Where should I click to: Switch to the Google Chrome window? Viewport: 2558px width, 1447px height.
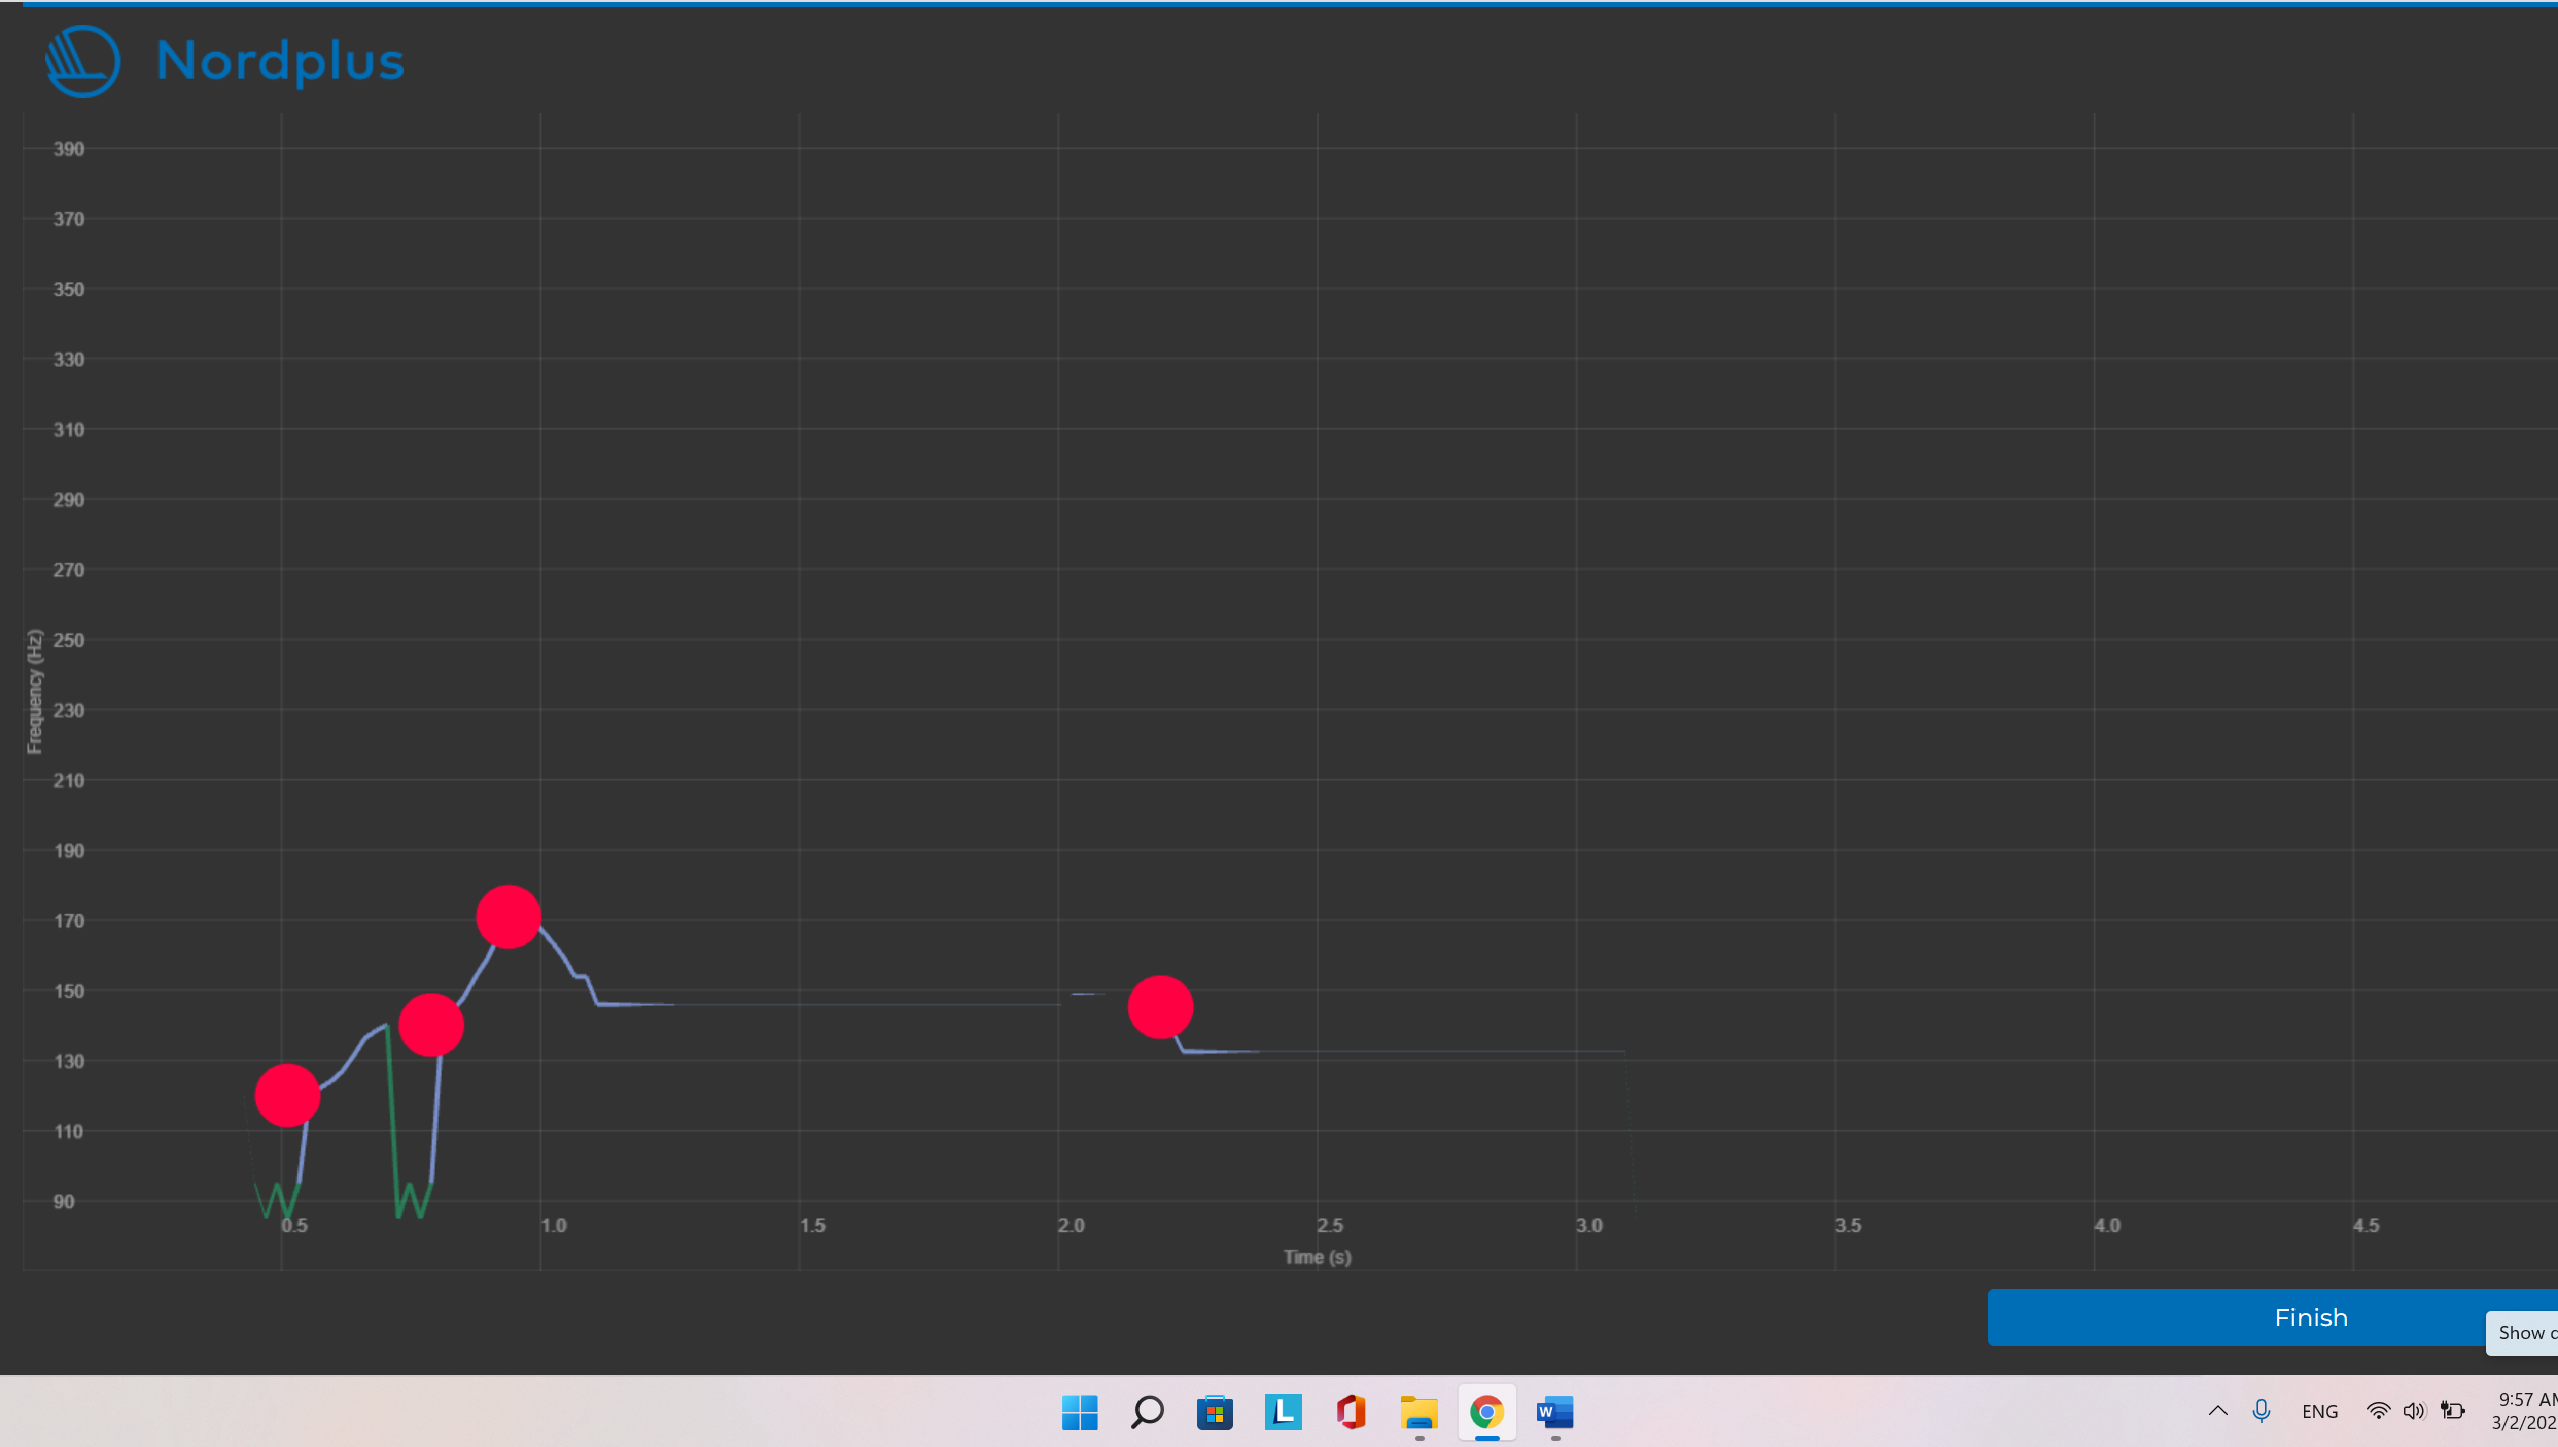pos(1487,1412)
